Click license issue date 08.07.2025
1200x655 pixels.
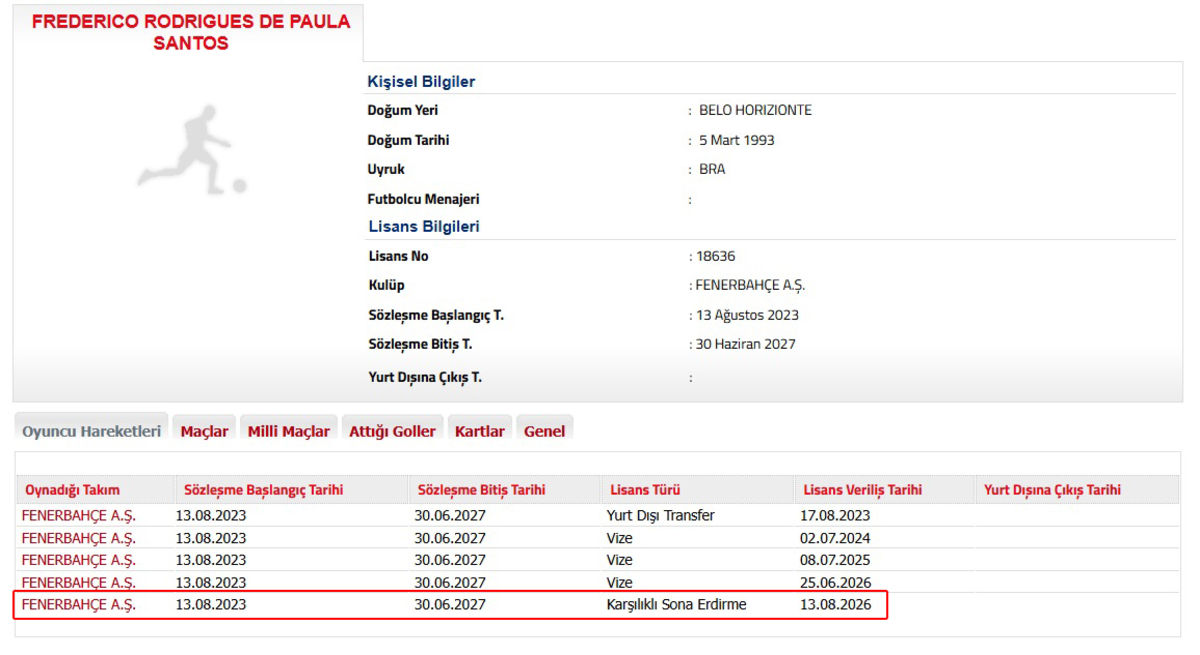pyautogui.click(x=835, y=560)
